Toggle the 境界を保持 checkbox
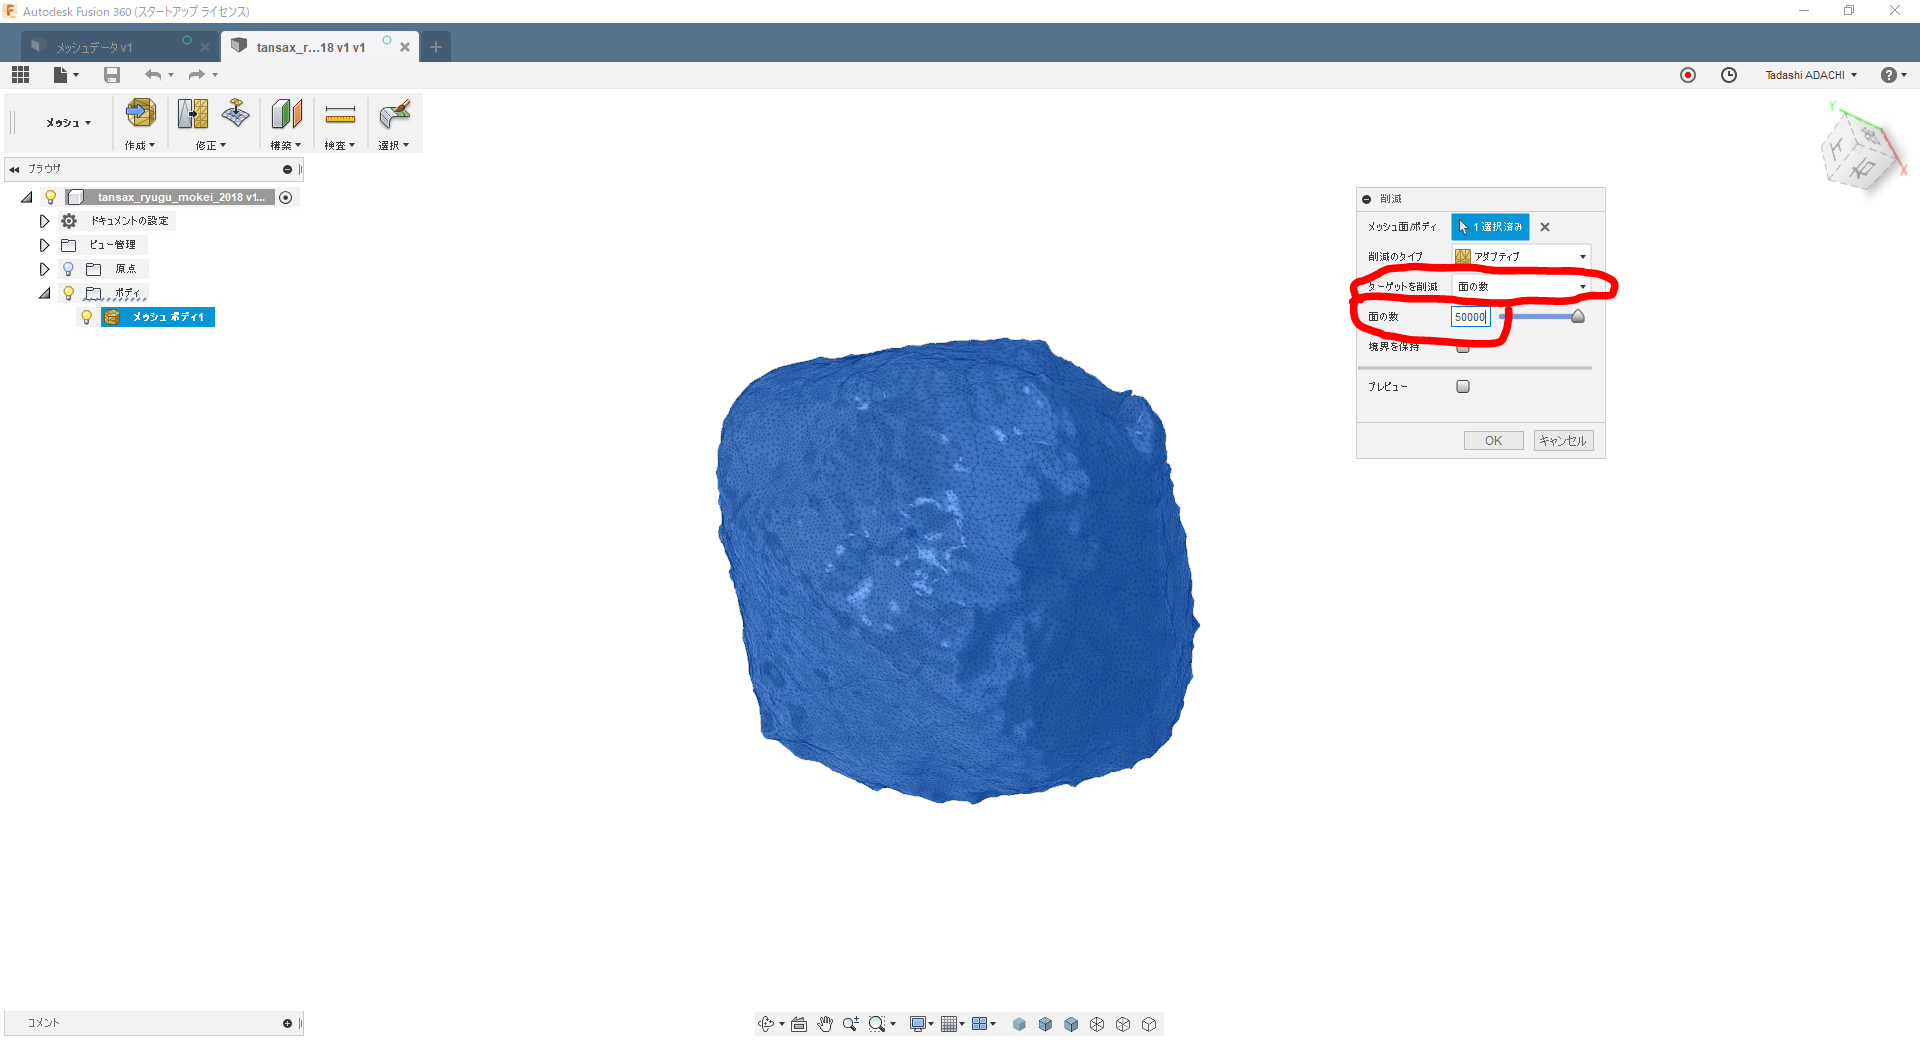The image size is (1920, 1040). [x=1463, y=347]
